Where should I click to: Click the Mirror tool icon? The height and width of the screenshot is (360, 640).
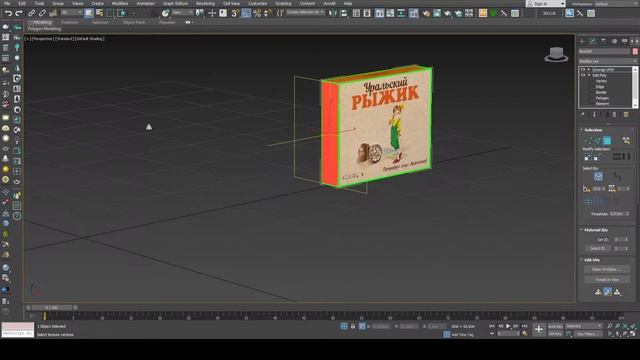(x=333, y=13)
